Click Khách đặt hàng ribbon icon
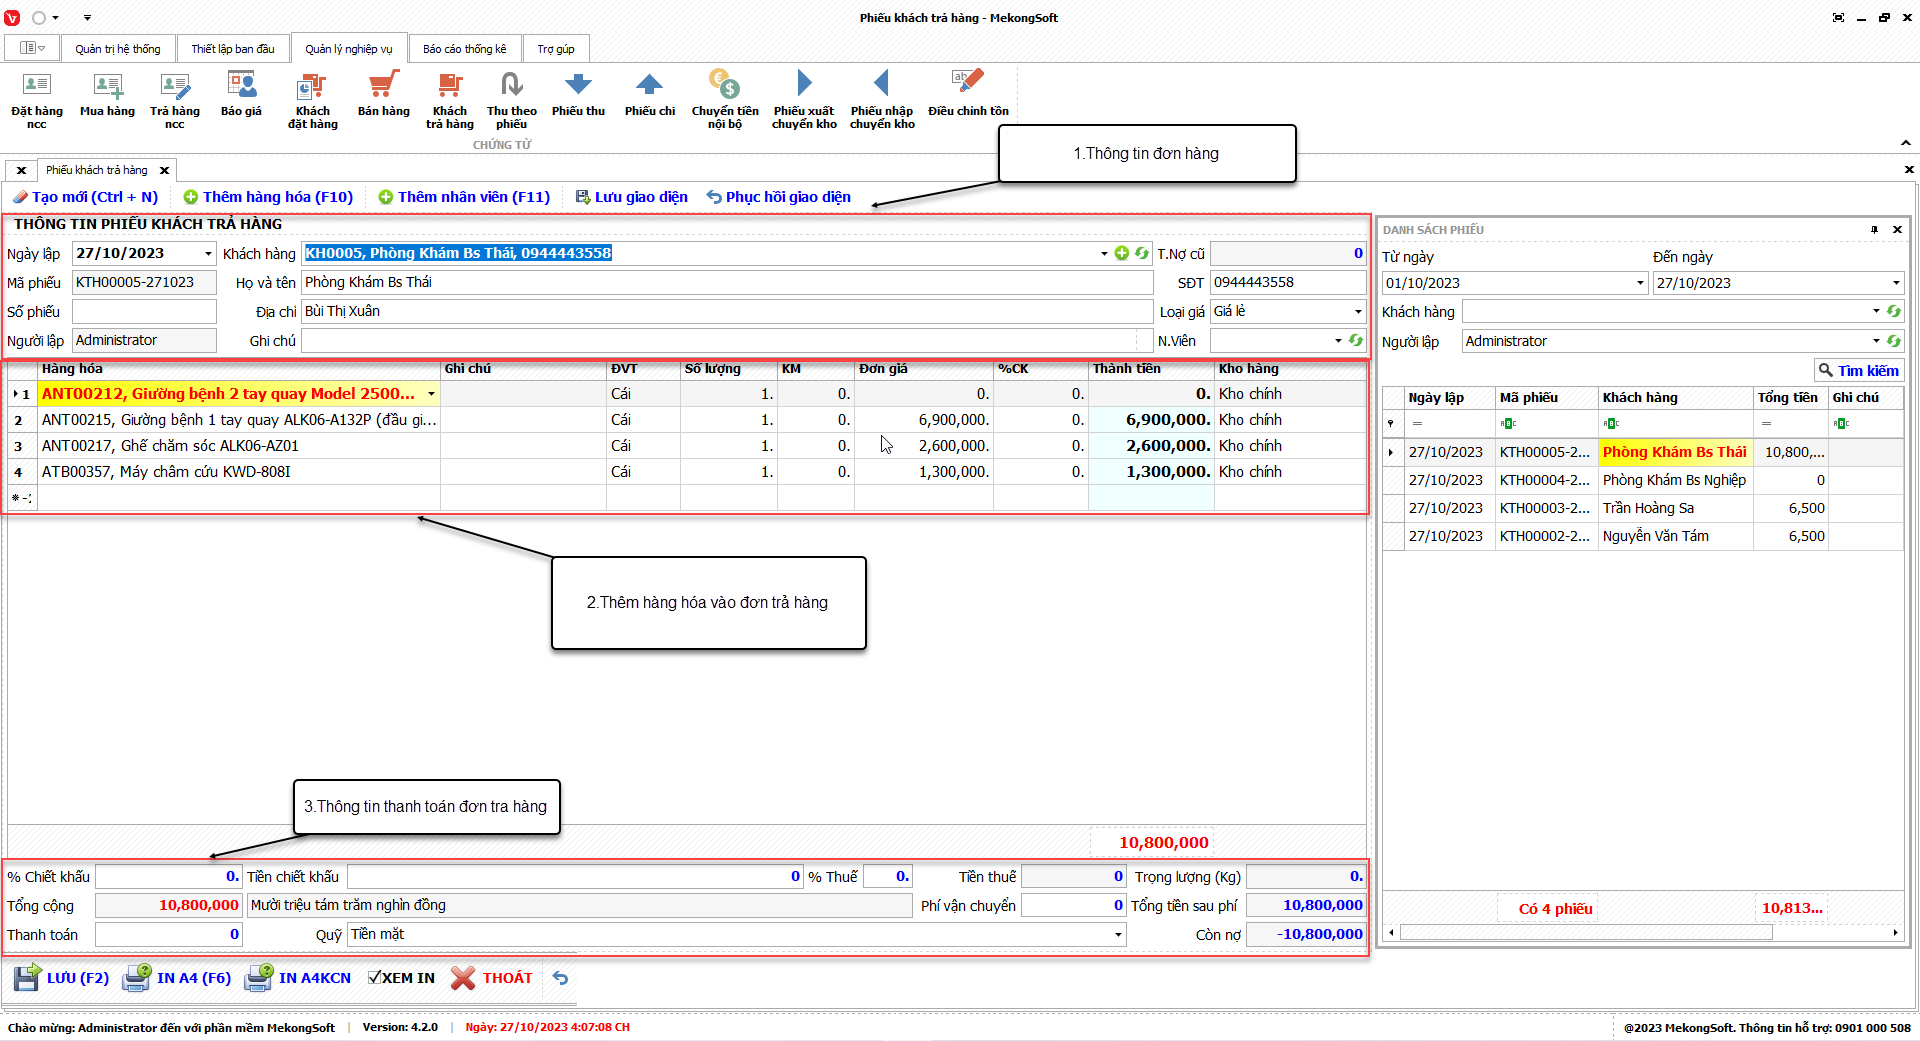 [x=312, y=99]
